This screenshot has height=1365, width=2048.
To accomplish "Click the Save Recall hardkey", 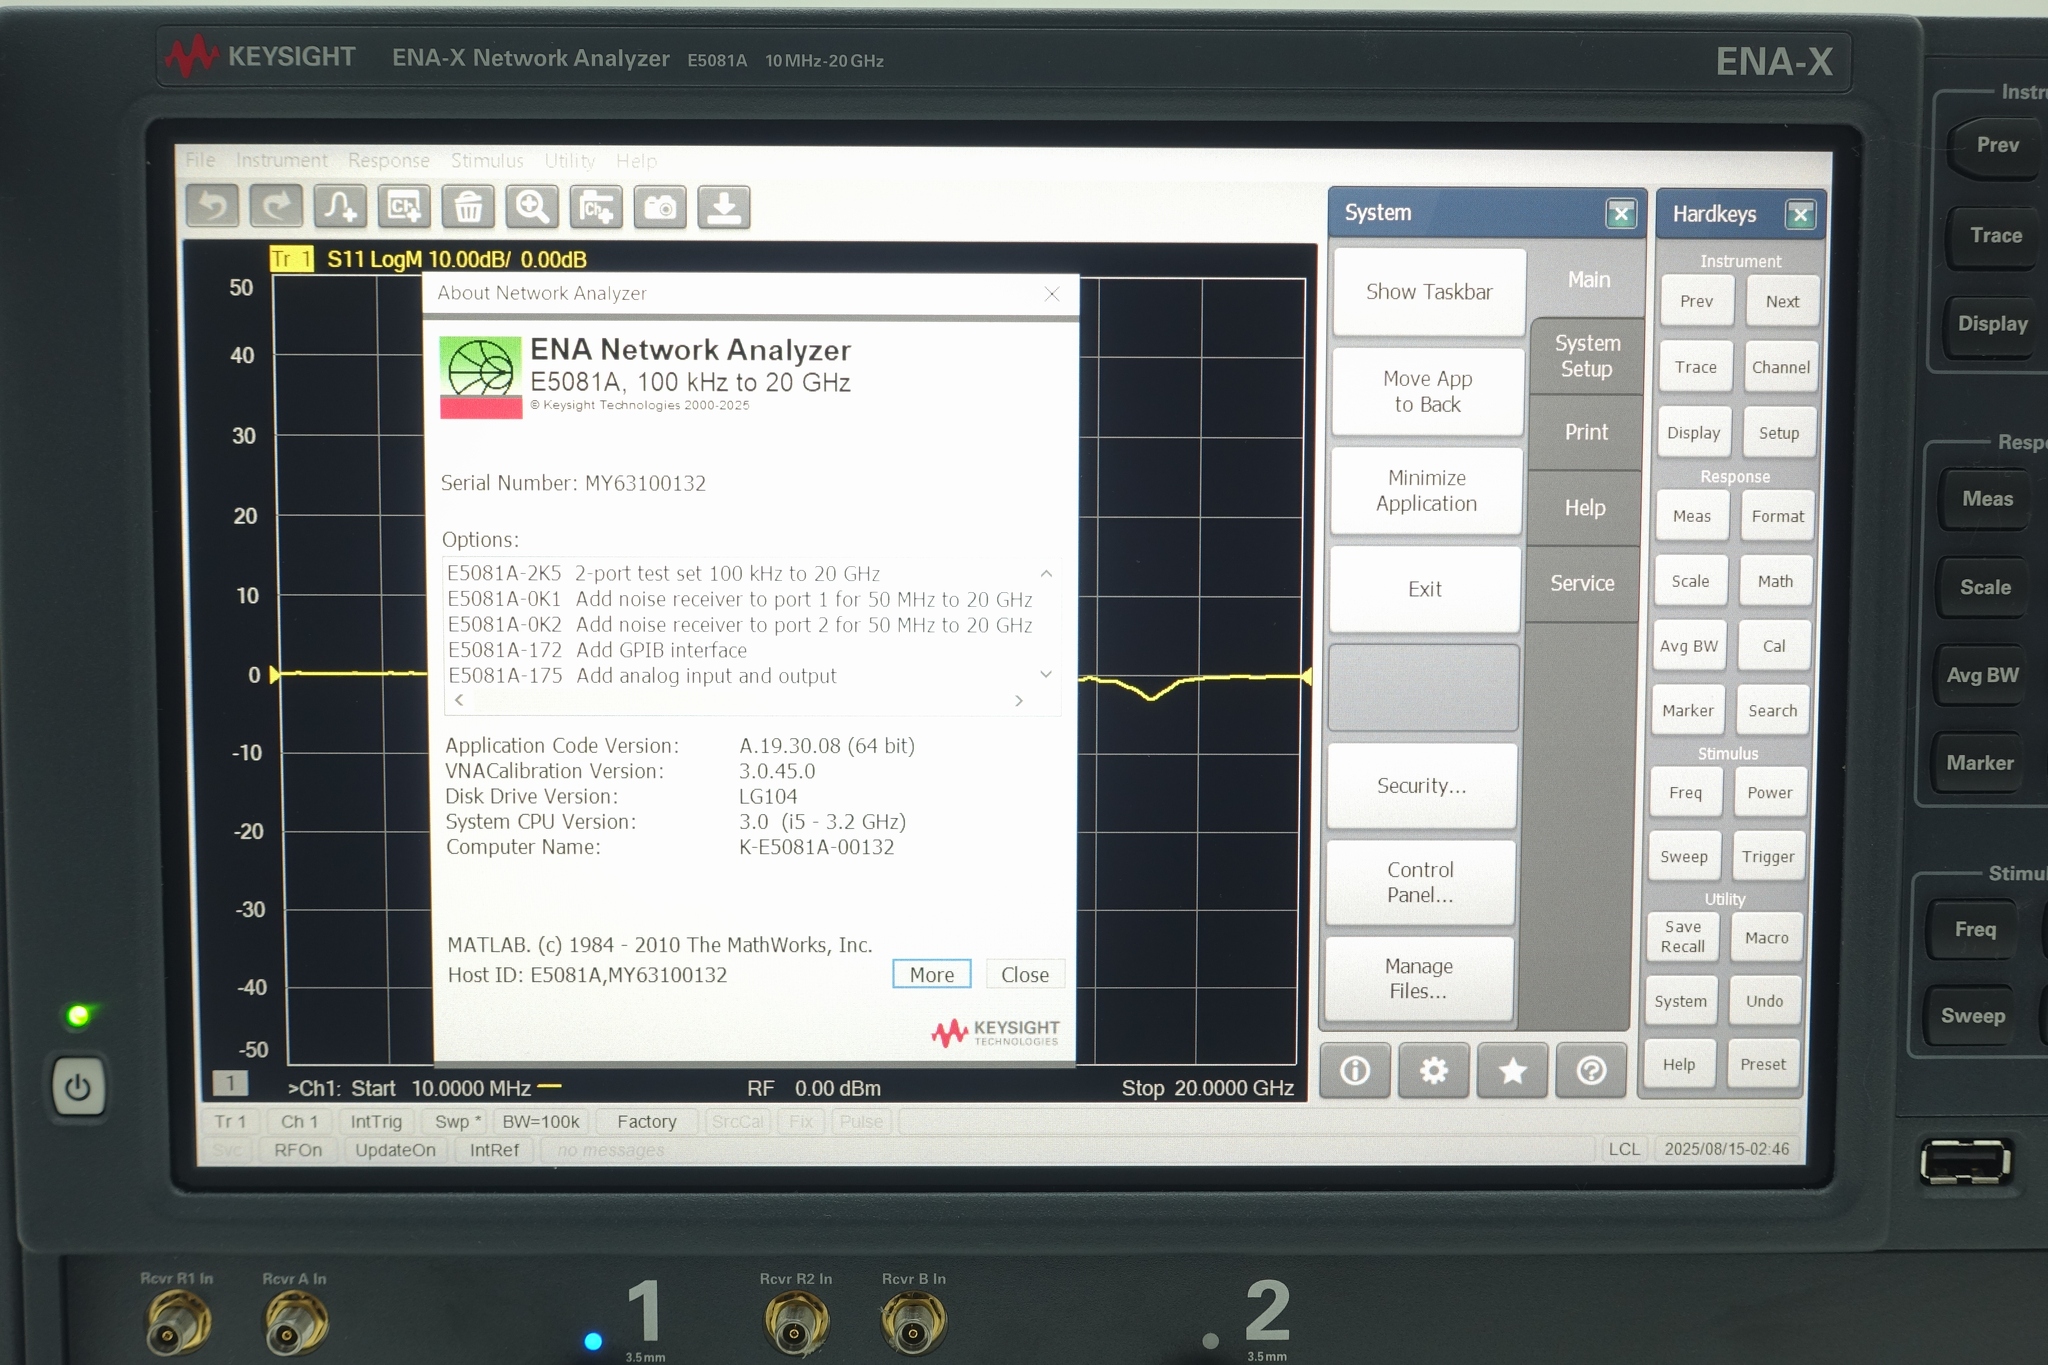I will coord(1683,937).
